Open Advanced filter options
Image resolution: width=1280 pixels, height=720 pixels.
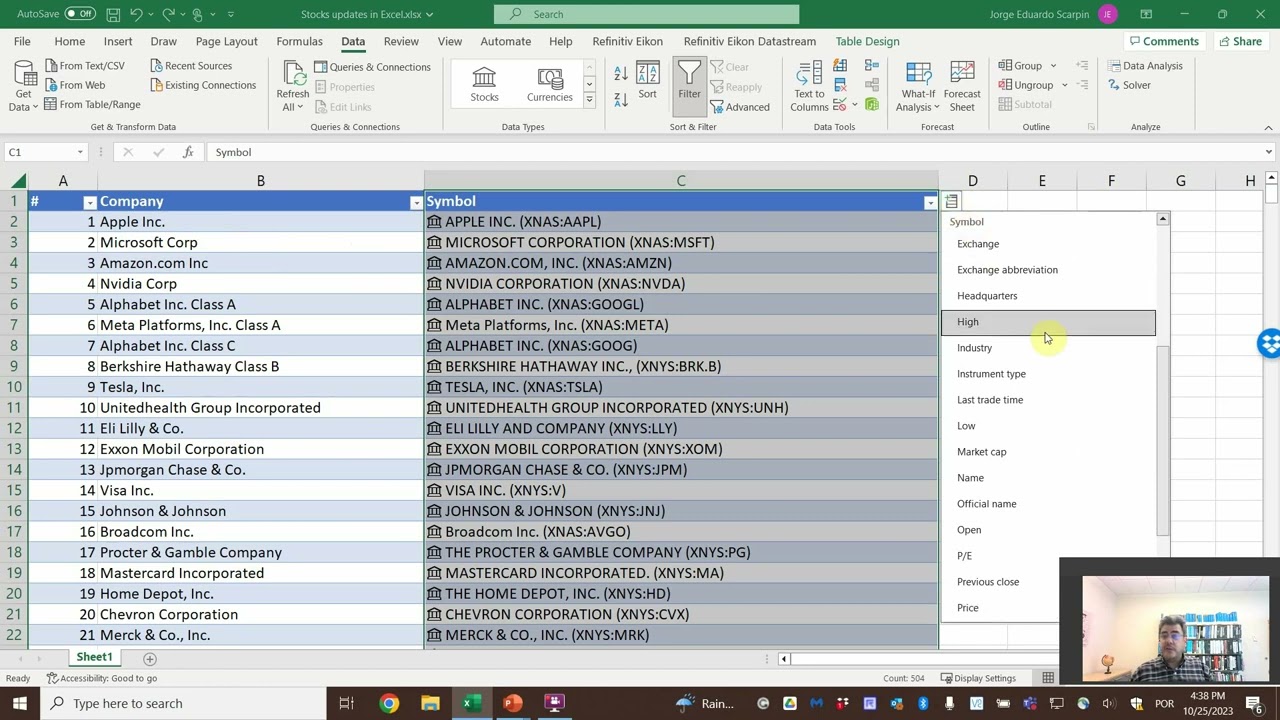coord(740,107)
